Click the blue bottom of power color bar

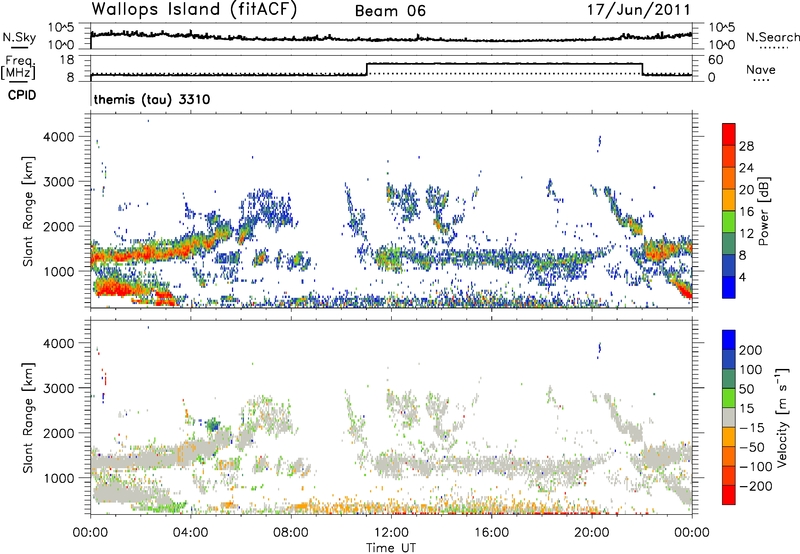pyautogui.click(x=729, y=287)
